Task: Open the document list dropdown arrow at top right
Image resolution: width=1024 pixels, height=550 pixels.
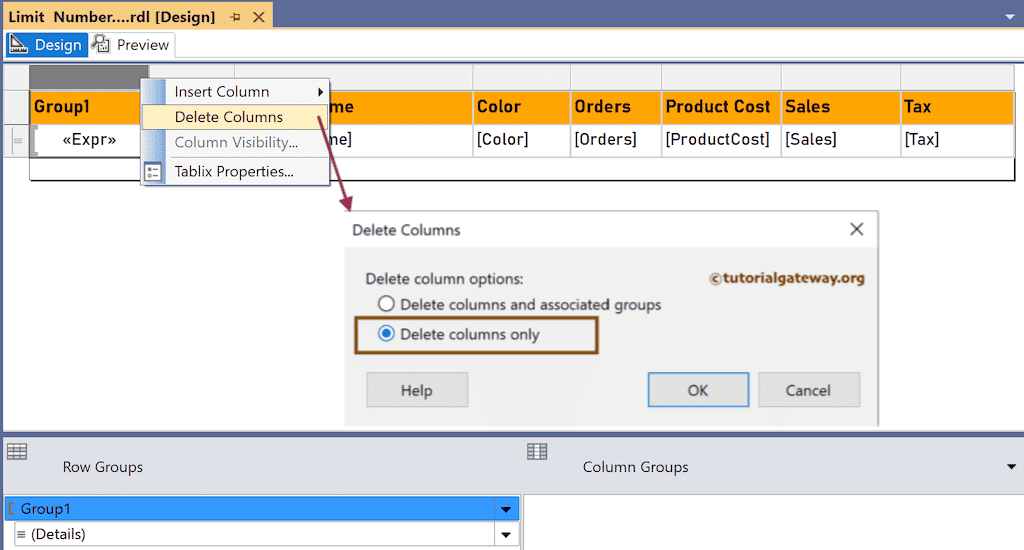Action: (x=1010, y=17)
